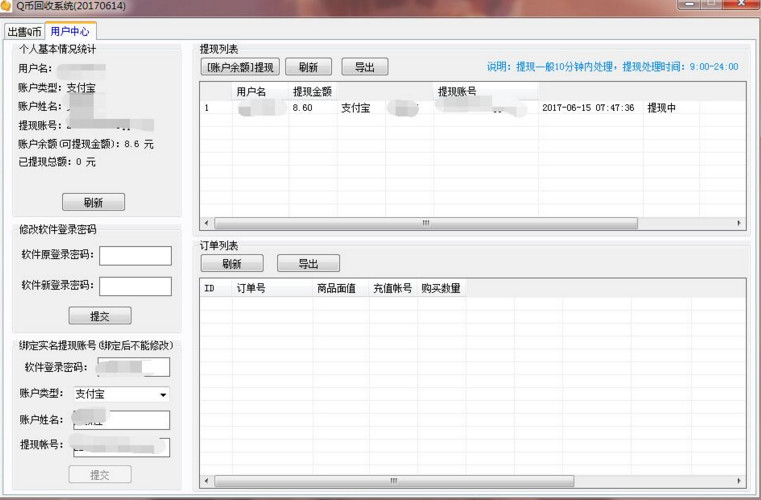This screenshot has height=500, width=761.
Task: Select the 用户中心 tab
Action: [x=70, y=32]
